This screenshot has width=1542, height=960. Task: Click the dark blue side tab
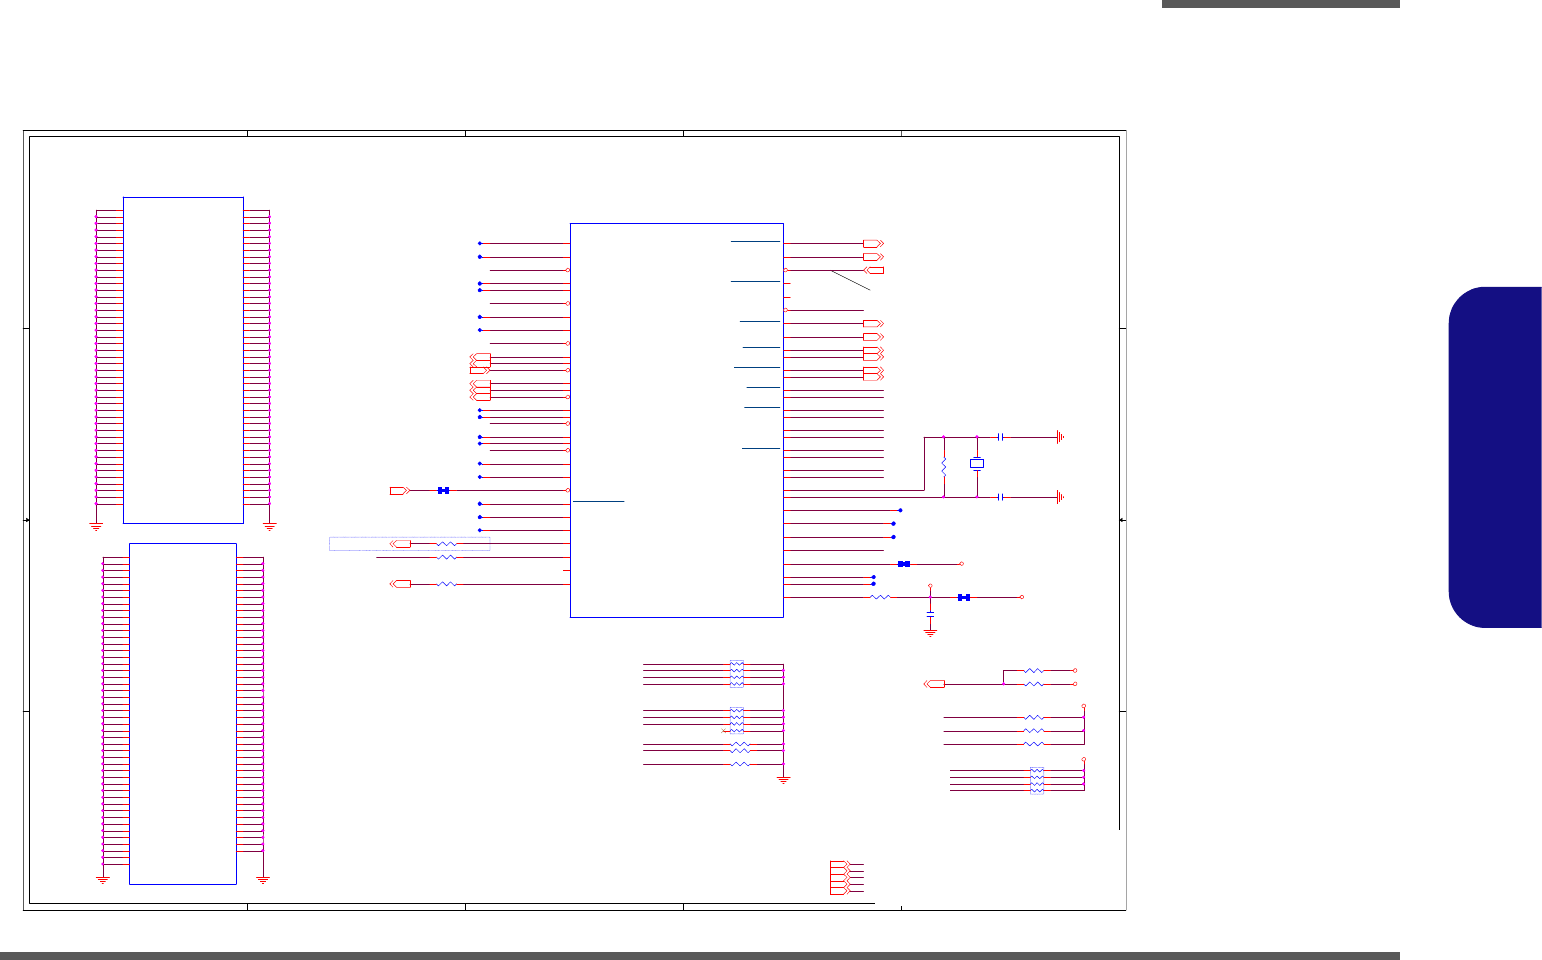(x=1495, y=457)
